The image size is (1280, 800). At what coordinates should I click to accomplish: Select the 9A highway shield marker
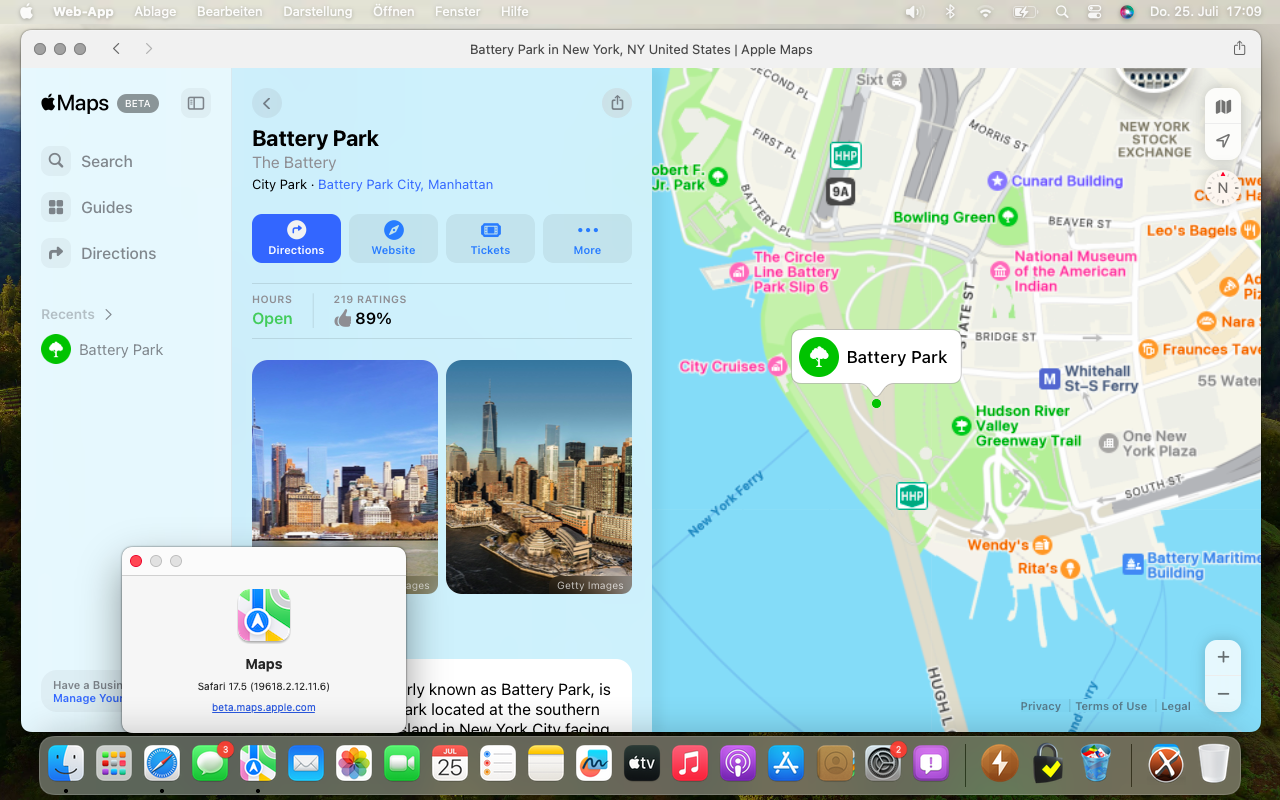840,192
